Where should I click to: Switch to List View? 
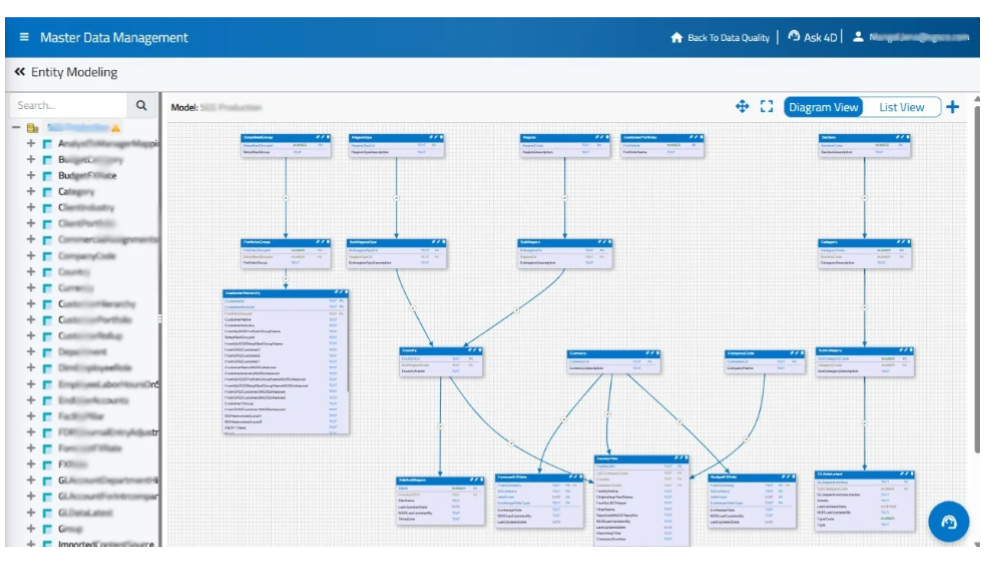pos(901,107)
